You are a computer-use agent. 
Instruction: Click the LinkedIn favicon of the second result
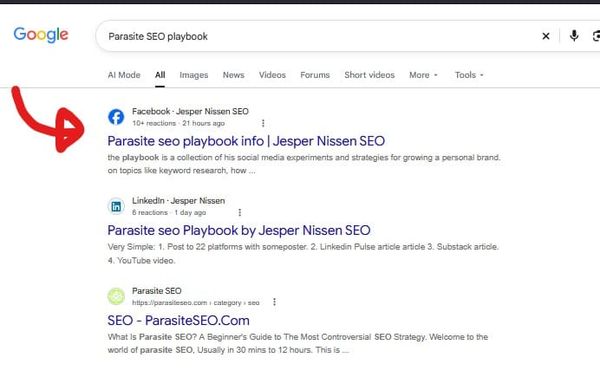pyautogui.click(x=116, y=207)
